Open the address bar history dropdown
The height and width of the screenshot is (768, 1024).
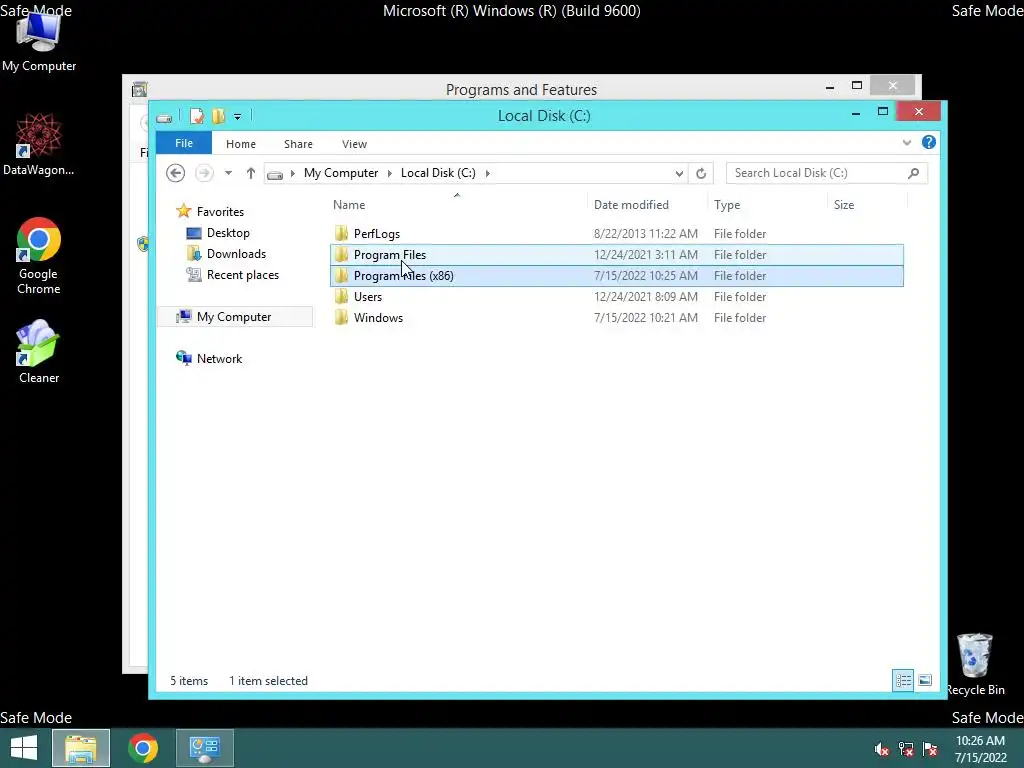[x=679, y=173]
